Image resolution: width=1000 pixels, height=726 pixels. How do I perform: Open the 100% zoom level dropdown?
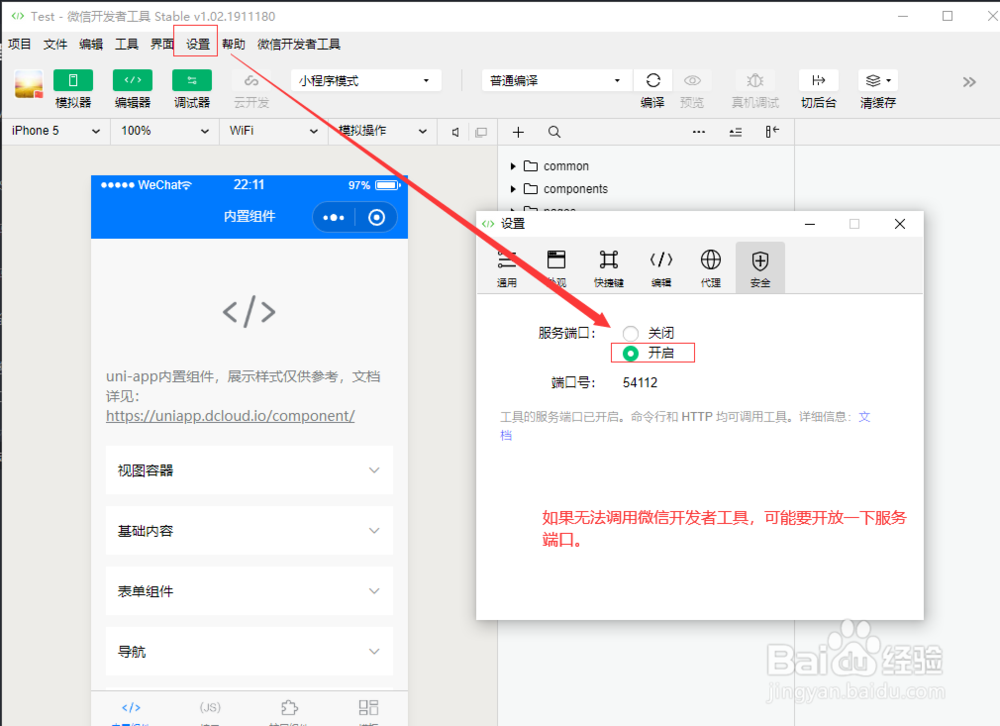click(x=164, y=131)
